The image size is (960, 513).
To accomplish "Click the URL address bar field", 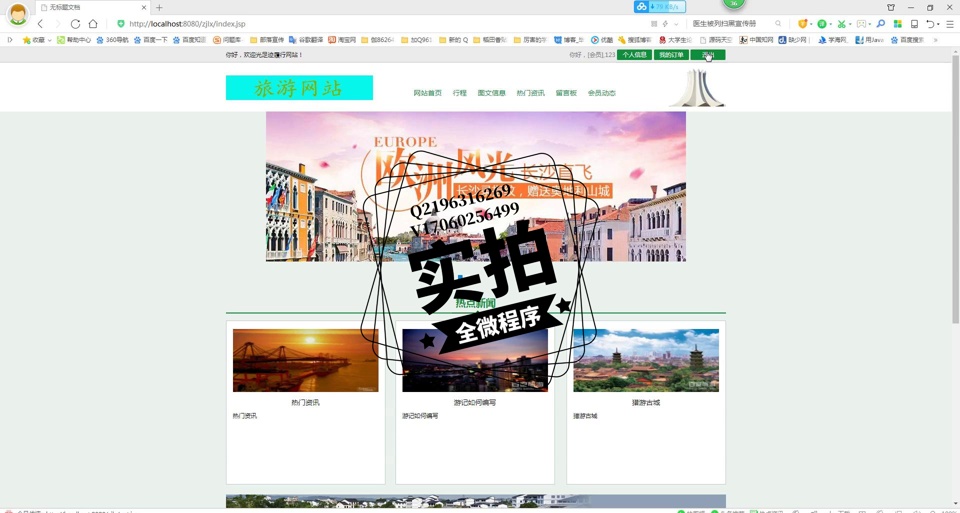I will 380,24.
